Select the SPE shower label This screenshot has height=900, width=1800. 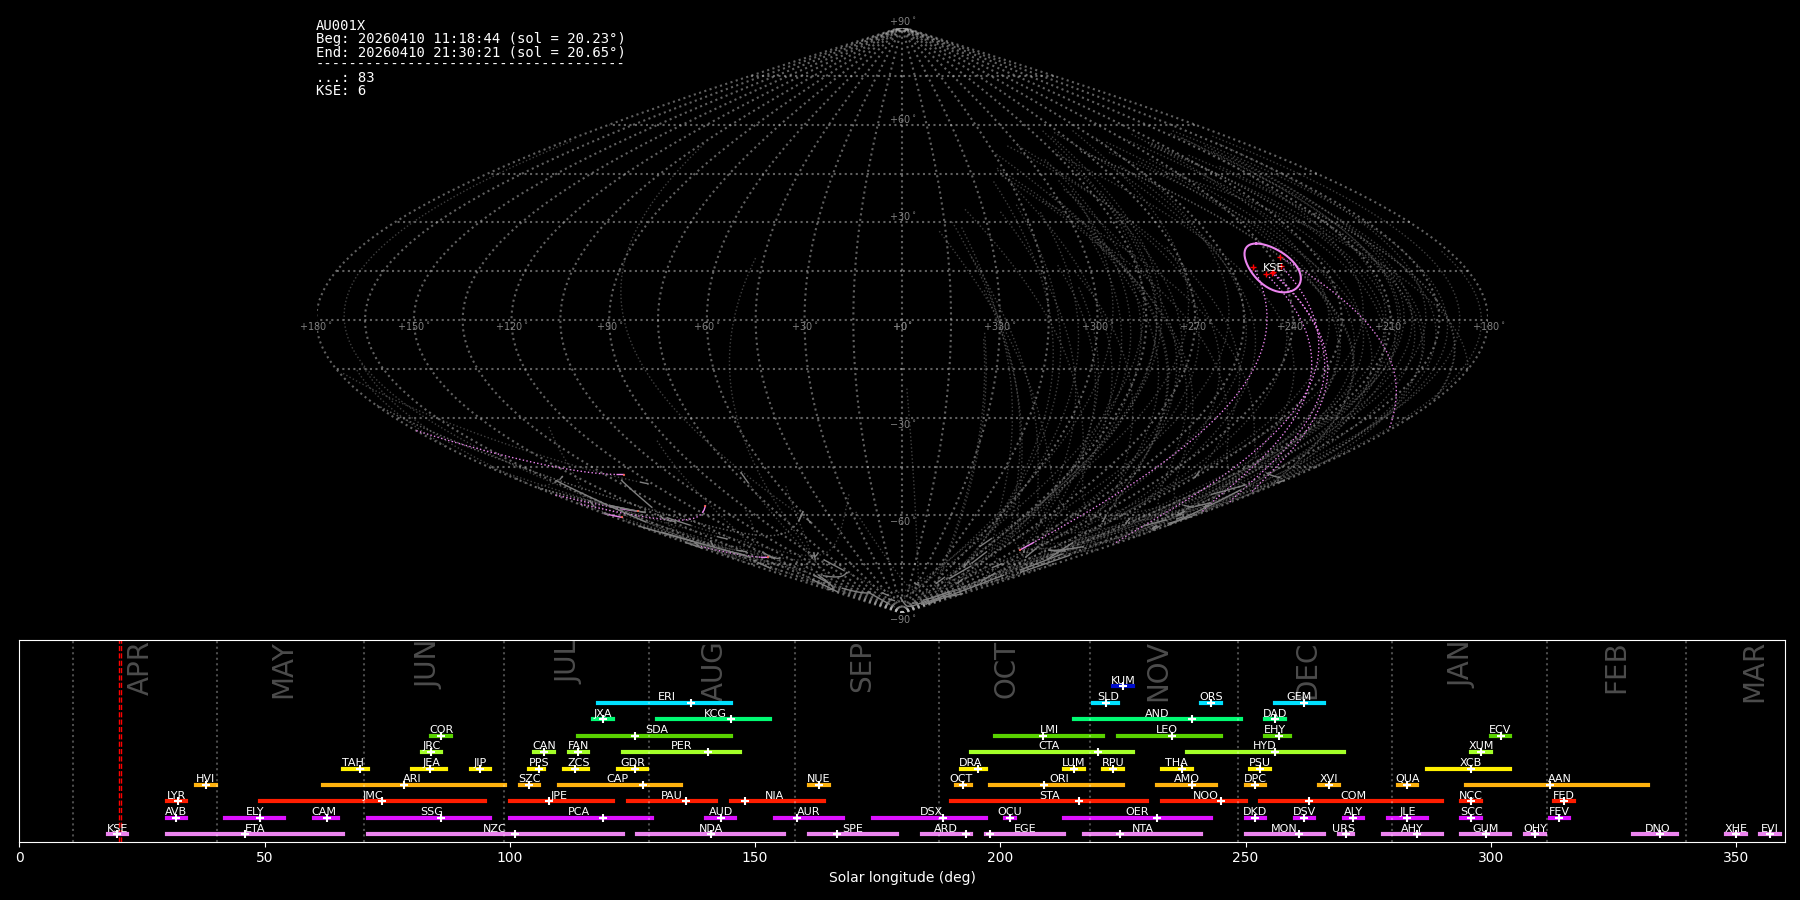tap(852, 829)
